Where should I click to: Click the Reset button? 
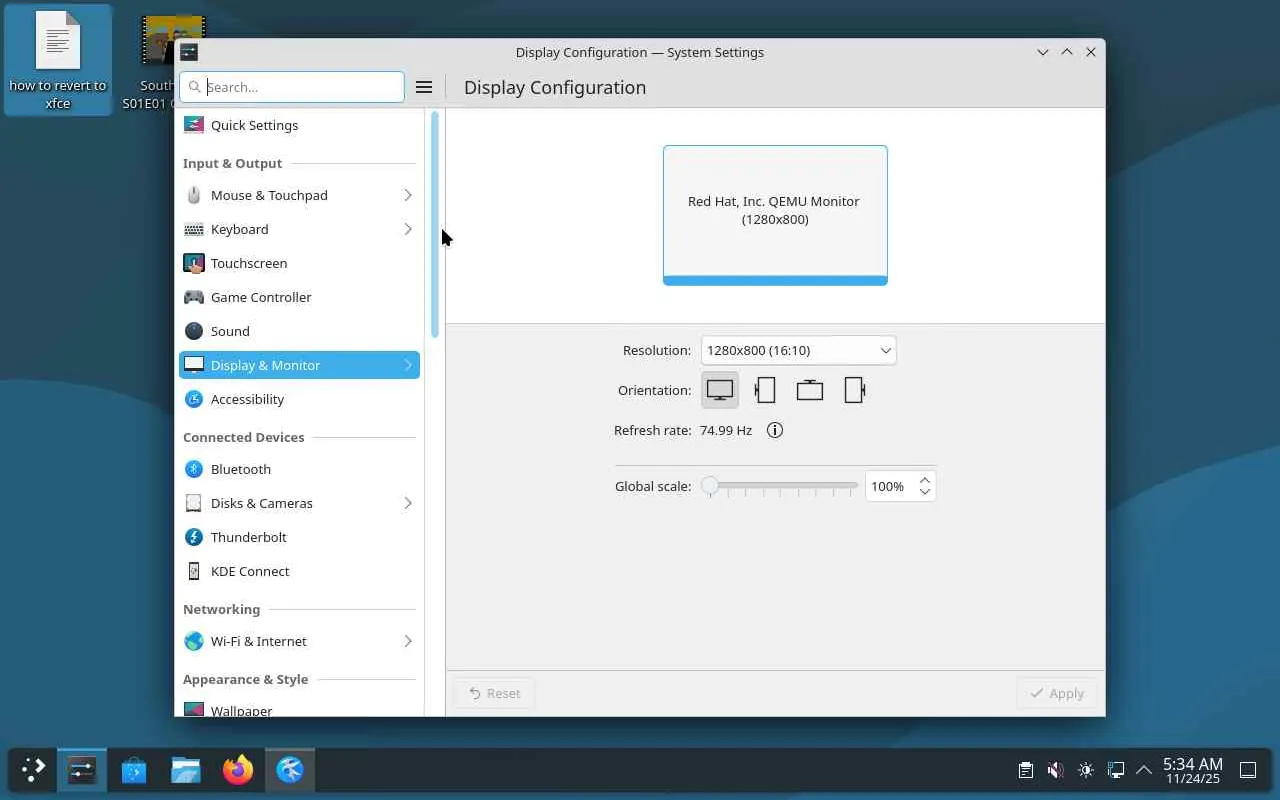495,693
